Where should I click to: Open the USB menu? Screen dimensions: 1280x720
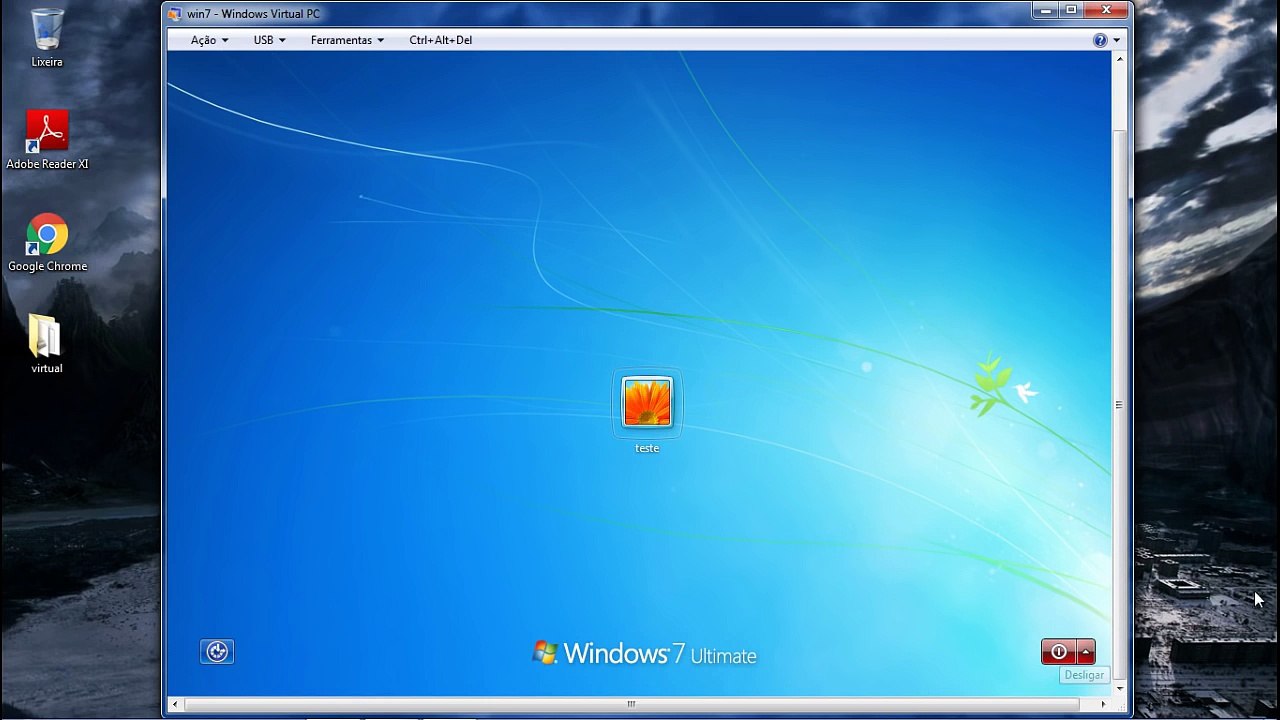click(270, 40)
